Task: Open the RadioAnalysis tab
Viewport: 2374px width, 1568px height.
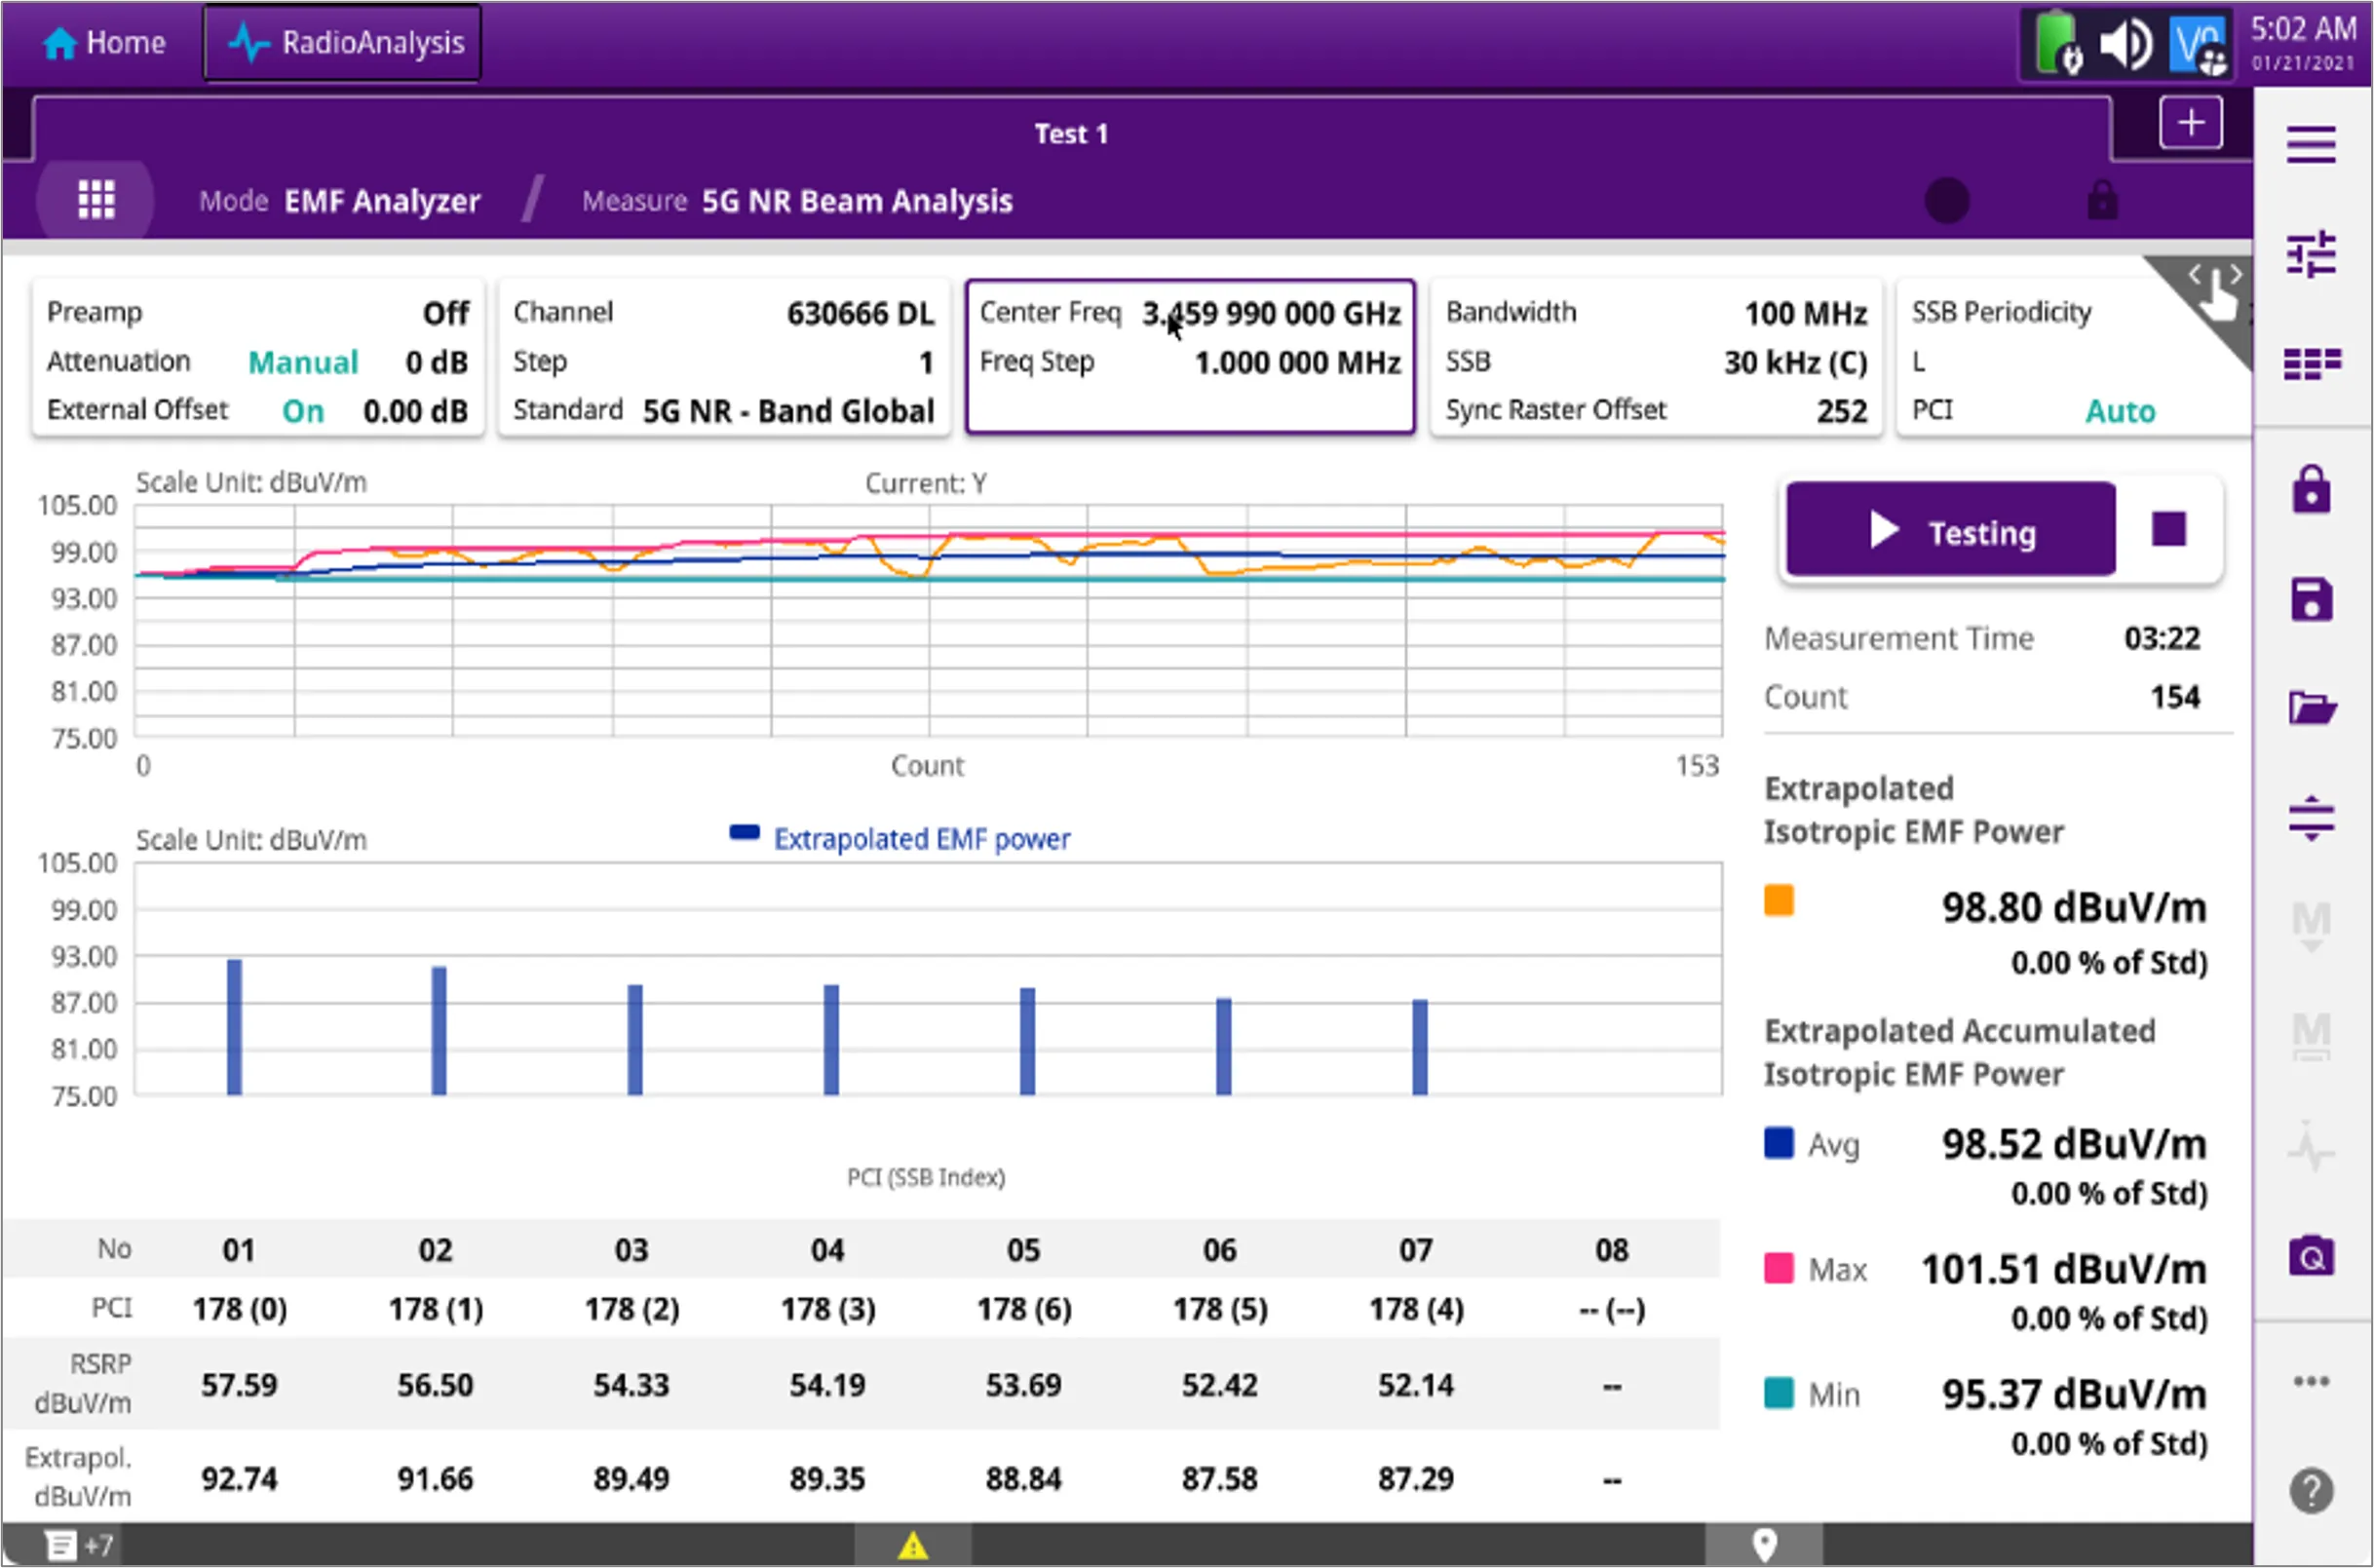Action: (x=343, y=42)
